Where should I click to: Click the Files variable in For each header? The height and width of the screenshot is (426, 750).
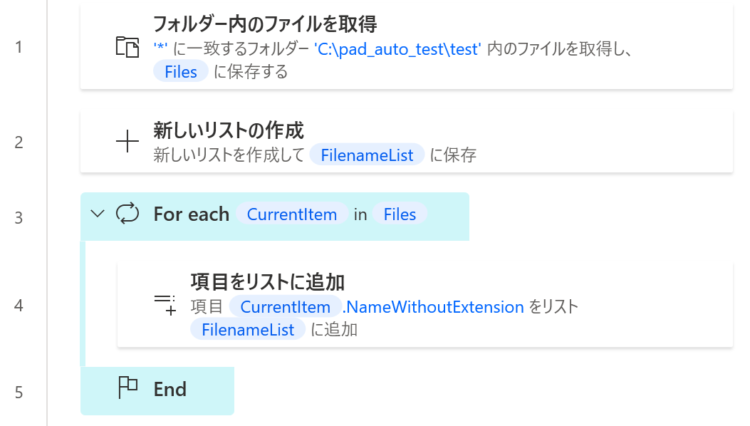coord(400,214)
